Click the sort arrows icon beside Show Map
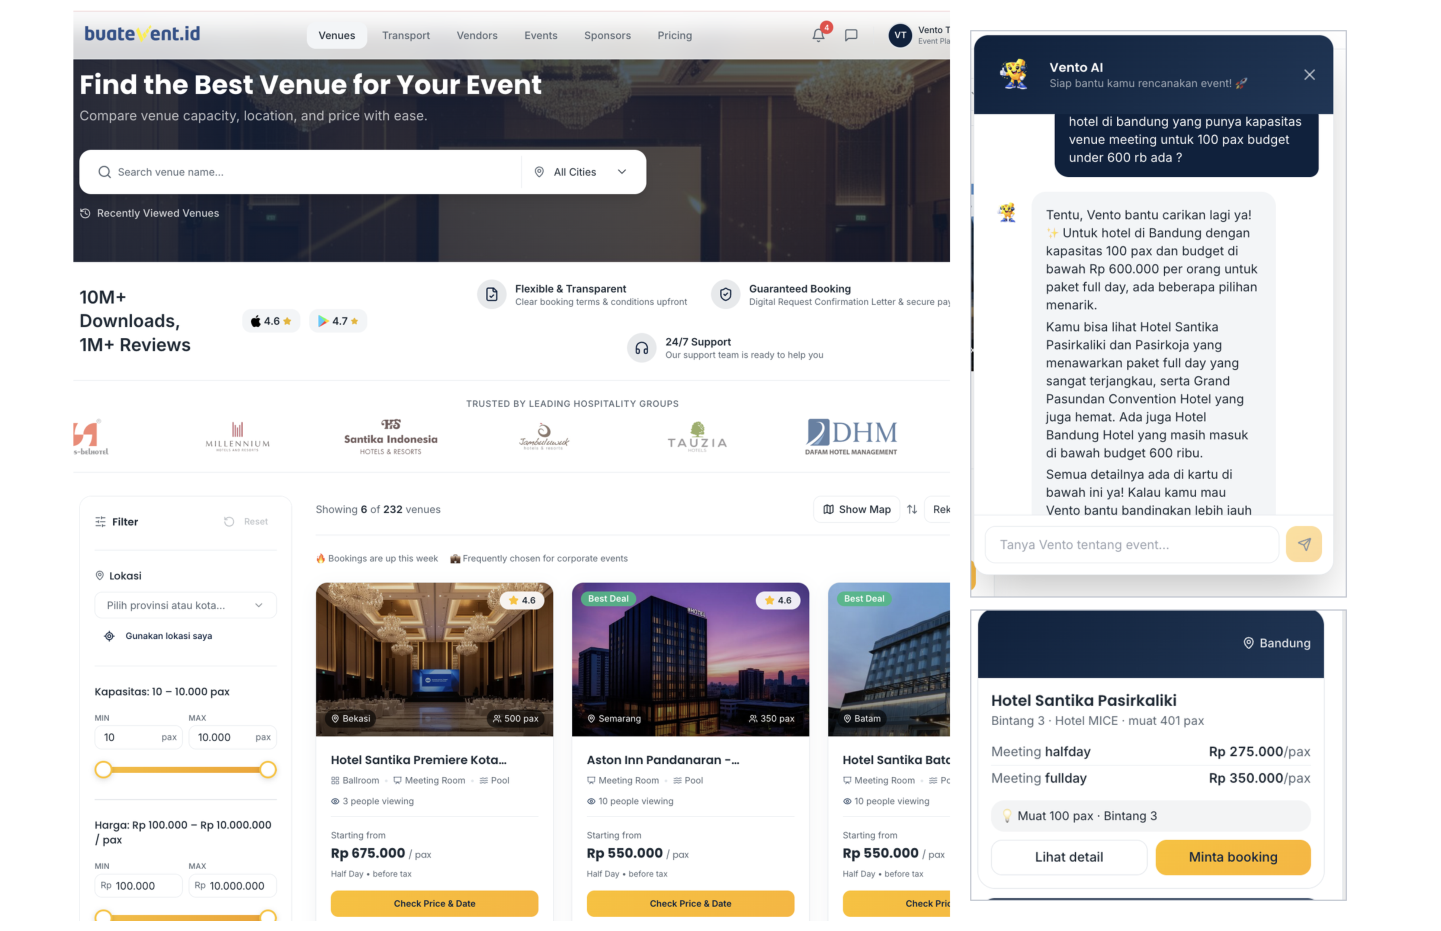Screen dimensions: 1441x931 [912, 509]
